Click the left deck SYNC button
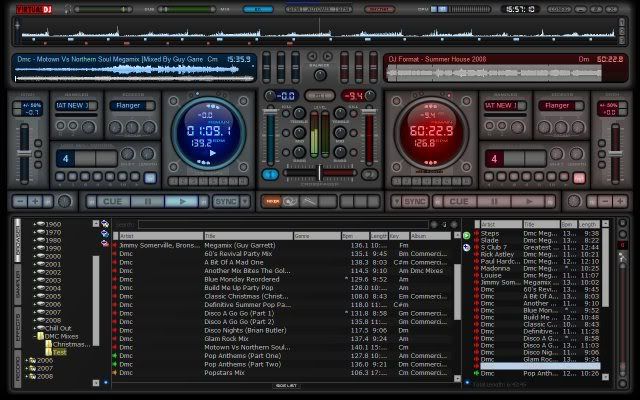Image resolution: width=640 pixels, height=400 pixels. click(x=226, y=202)
